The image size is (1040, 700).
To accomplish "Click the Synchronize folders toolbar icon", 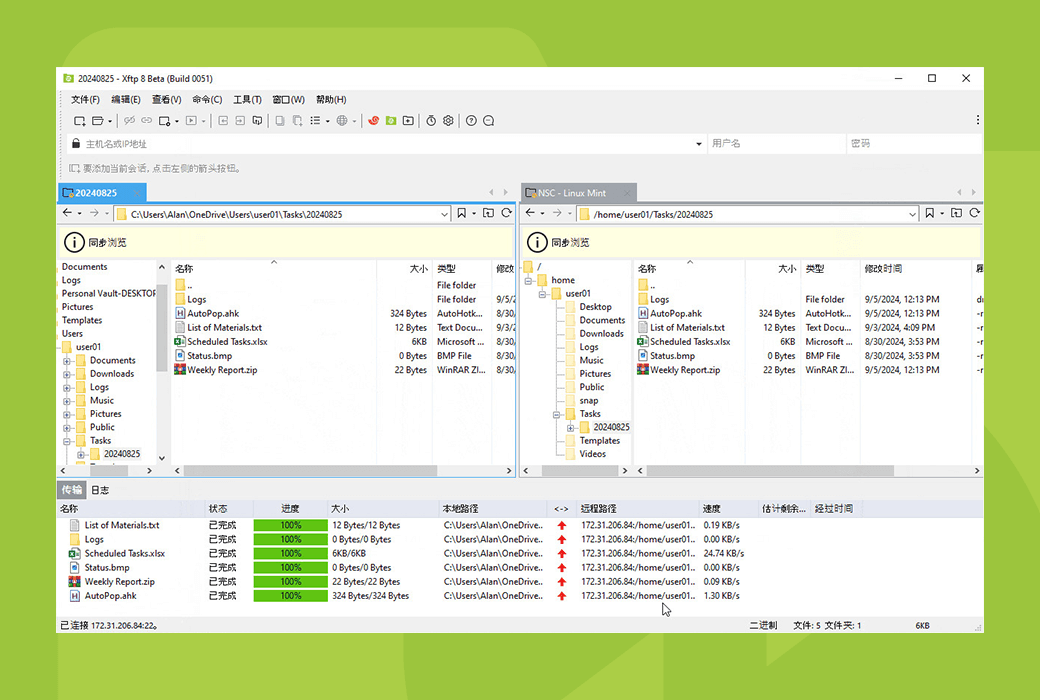I will click(x=257, y=121).
